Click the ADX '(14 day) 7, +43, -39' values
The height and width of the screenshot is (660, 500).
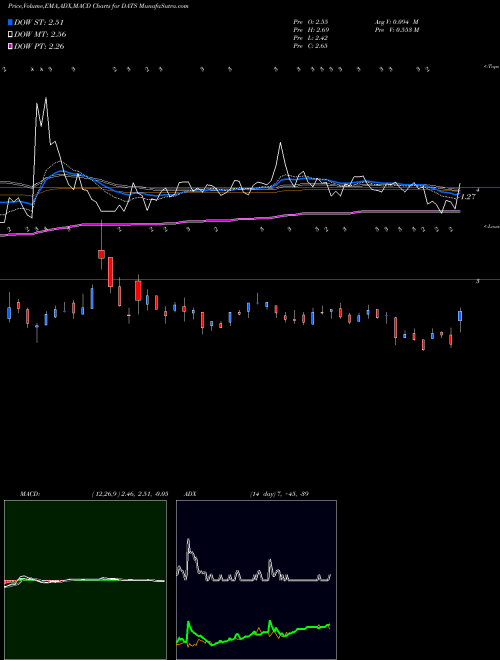pyautogui.click(x=279, y=494)
